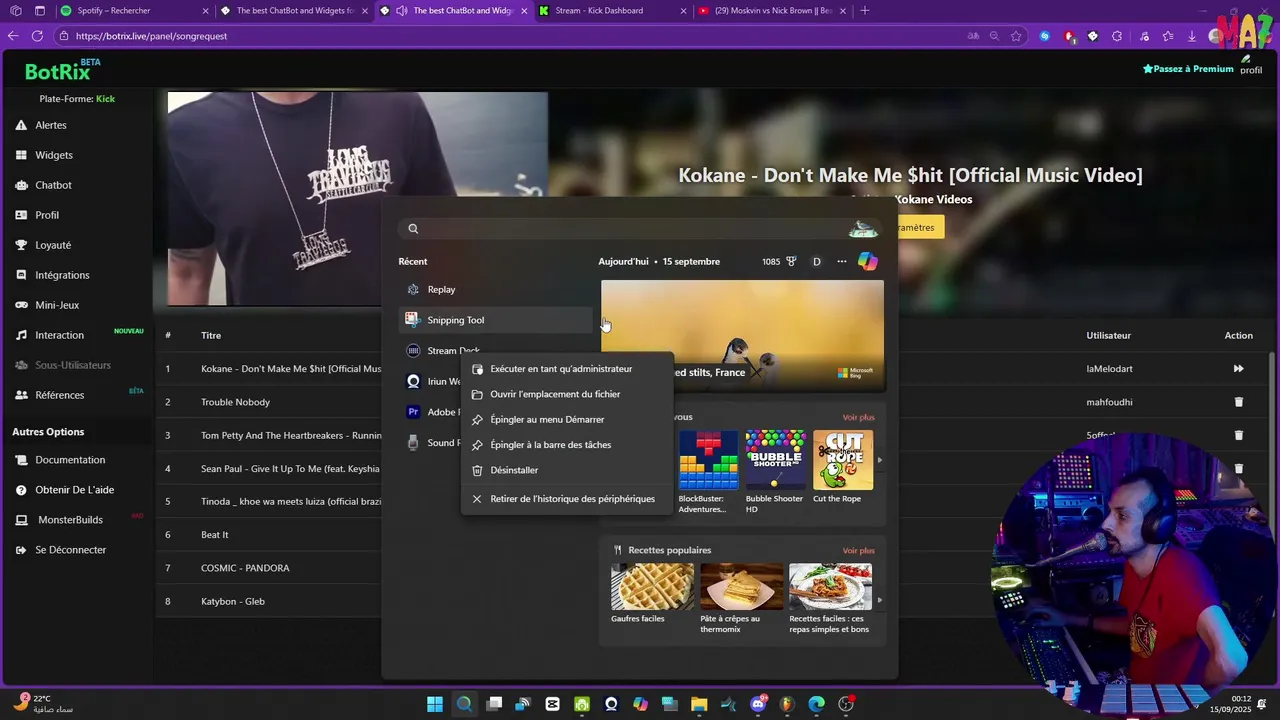Open a new browser tab

point(865,11)
